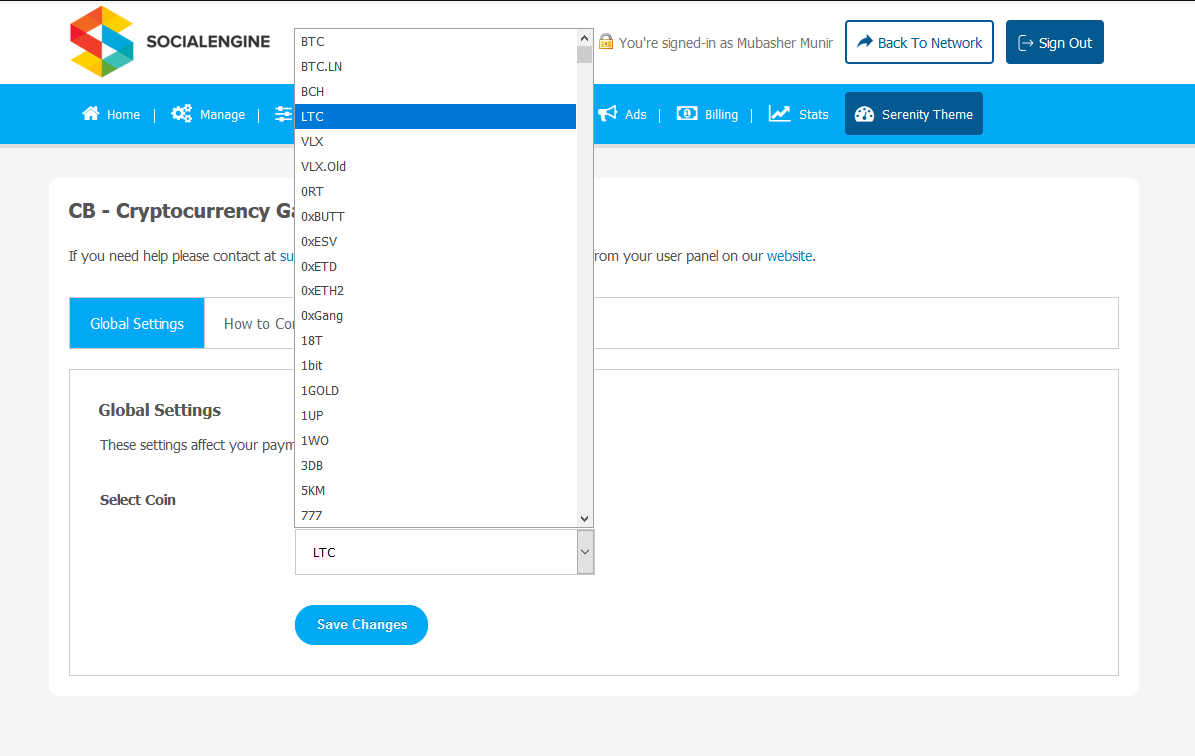Click the Home house icon
Screen dimensions: 1195x756
click(x=91, y=114)
